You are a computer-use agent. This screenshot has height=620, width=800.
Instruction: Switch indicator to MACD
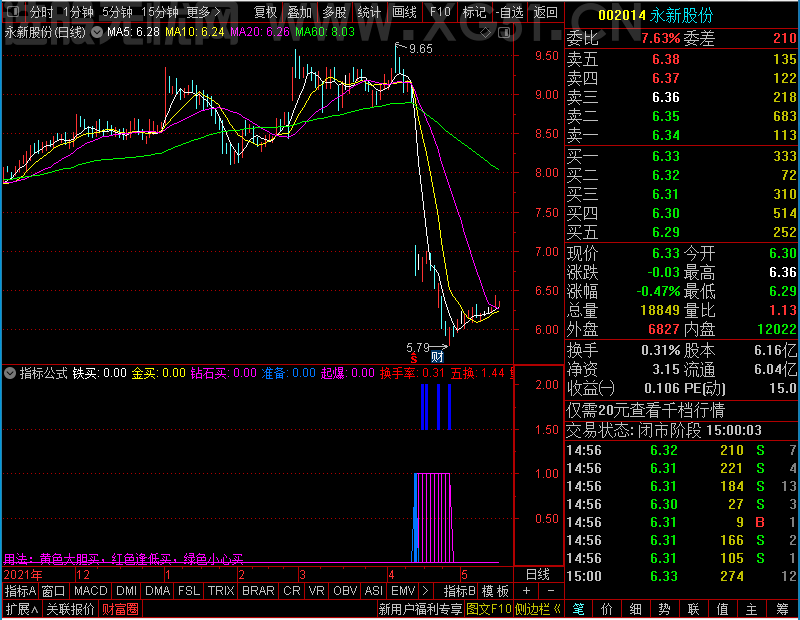(x=91, y=591)
